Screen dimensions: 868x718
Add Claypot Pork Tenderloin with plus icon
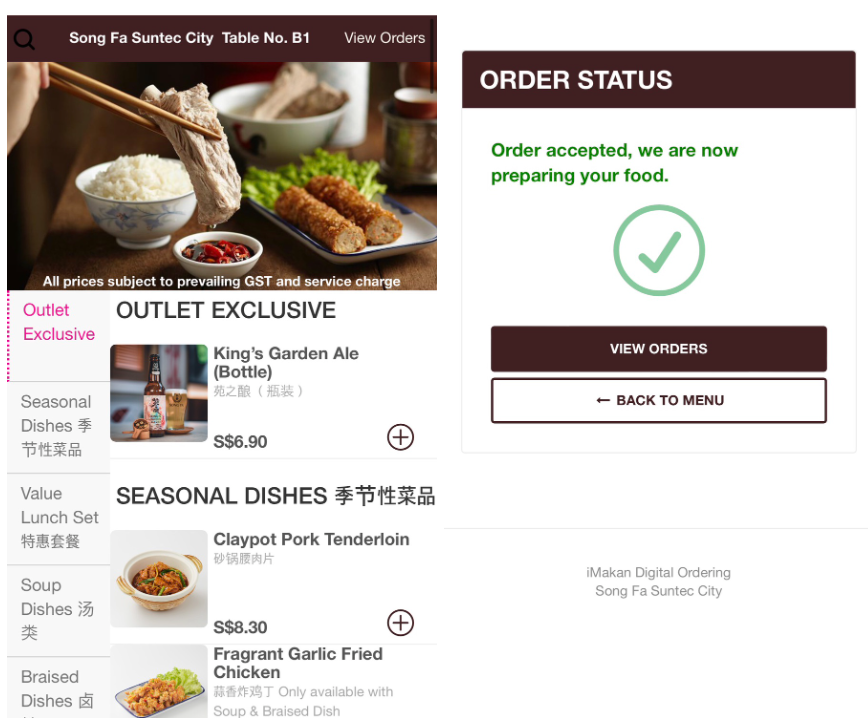click(x=400, y=623)
